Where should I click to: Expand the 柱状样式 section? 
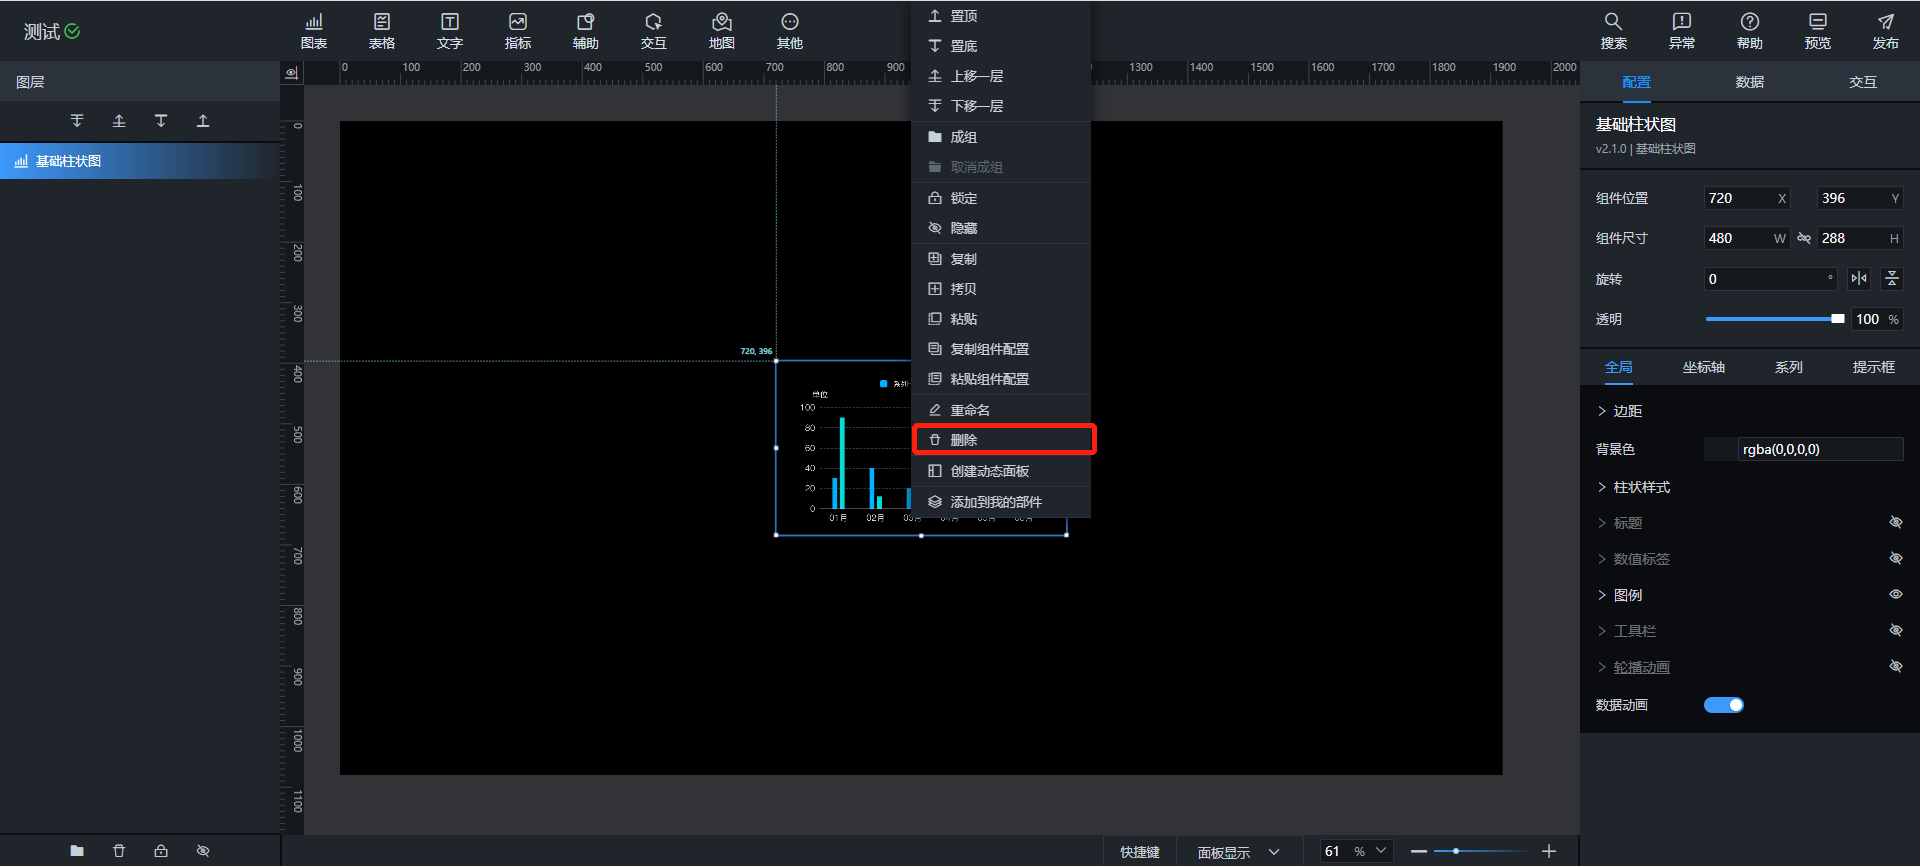click(1640, 487)
